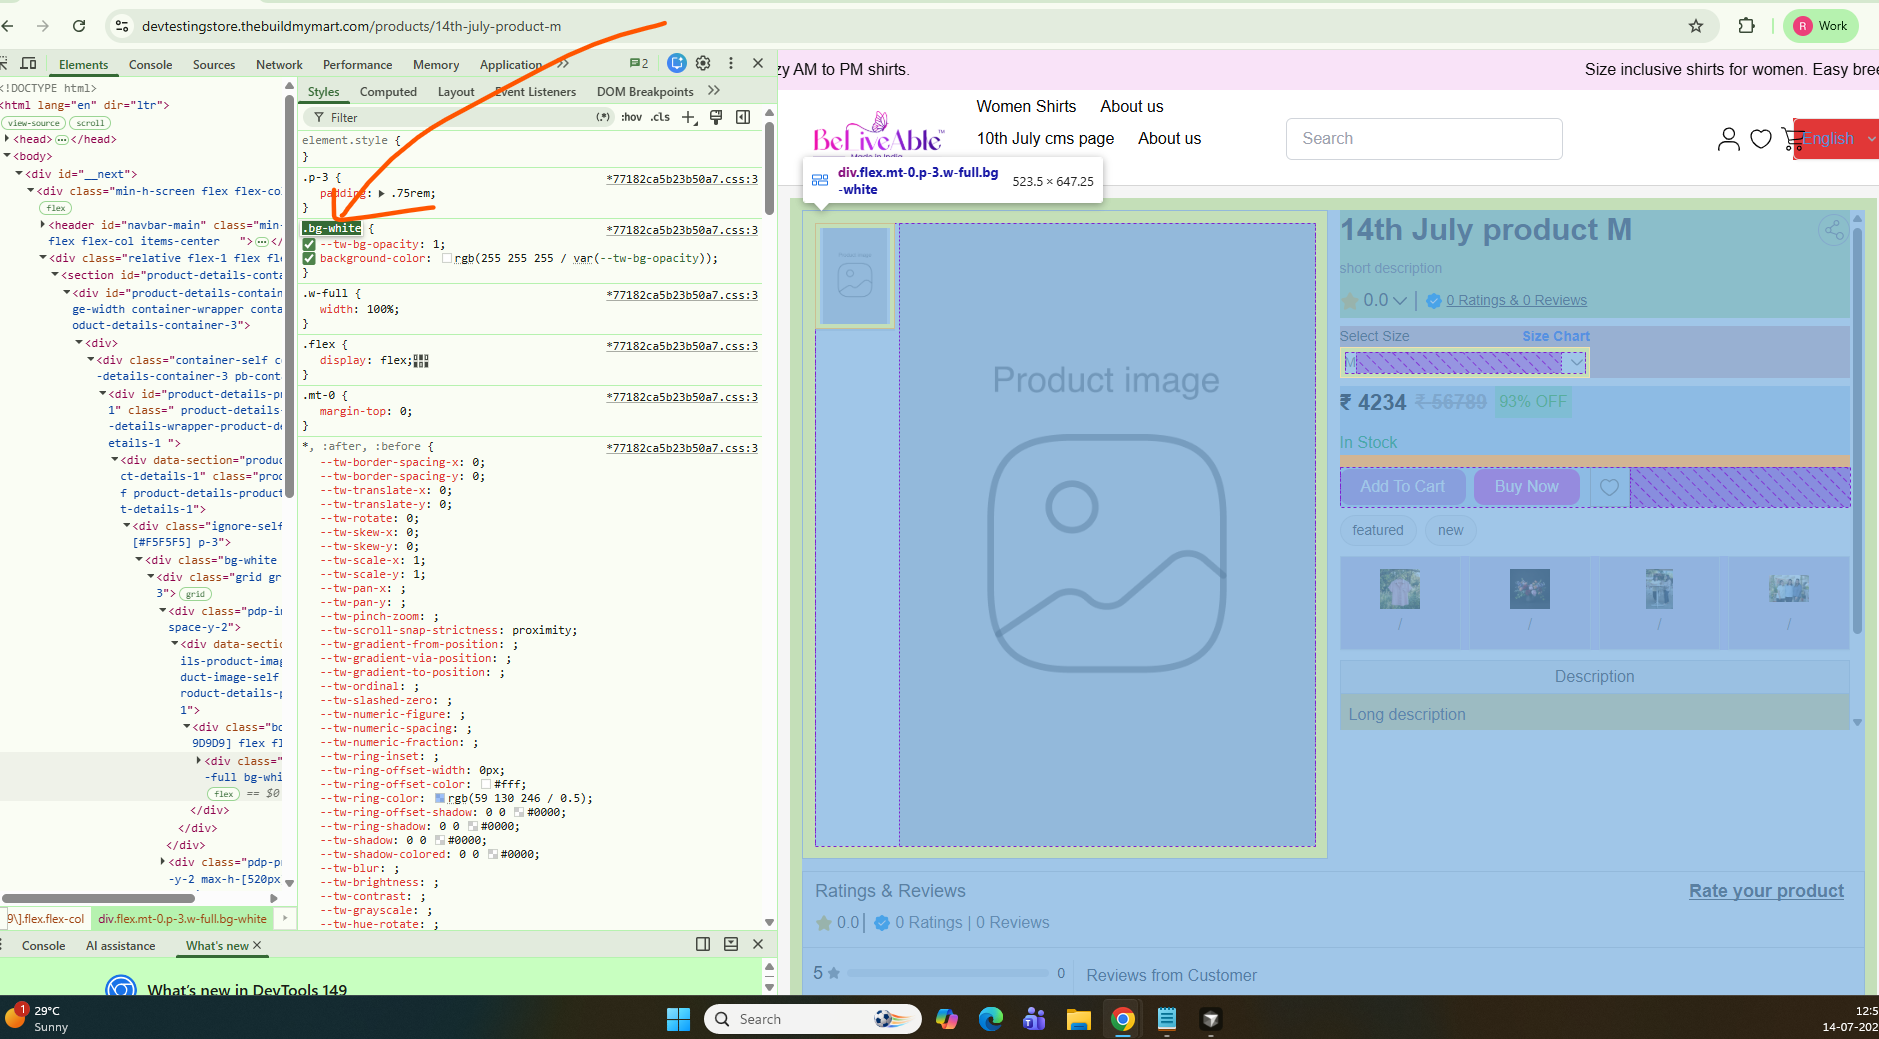Toggle .cls class editor

[660, 117]
